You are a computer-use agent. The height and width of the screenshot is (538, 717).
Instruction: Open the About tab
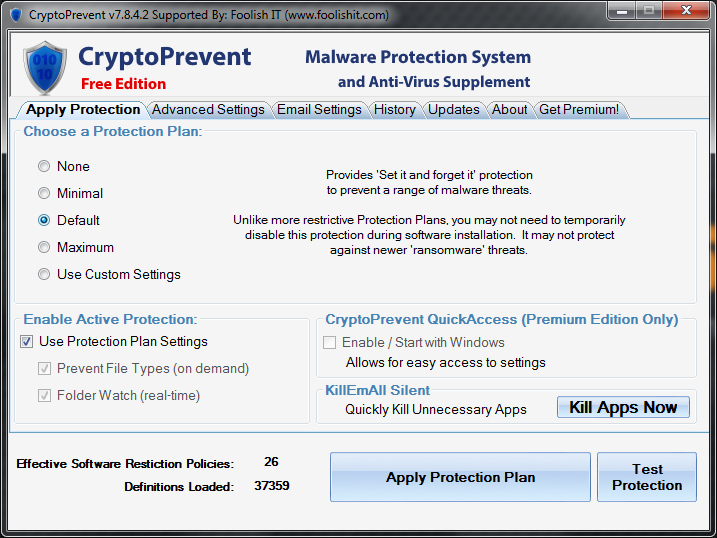click(x=509, y=110)
